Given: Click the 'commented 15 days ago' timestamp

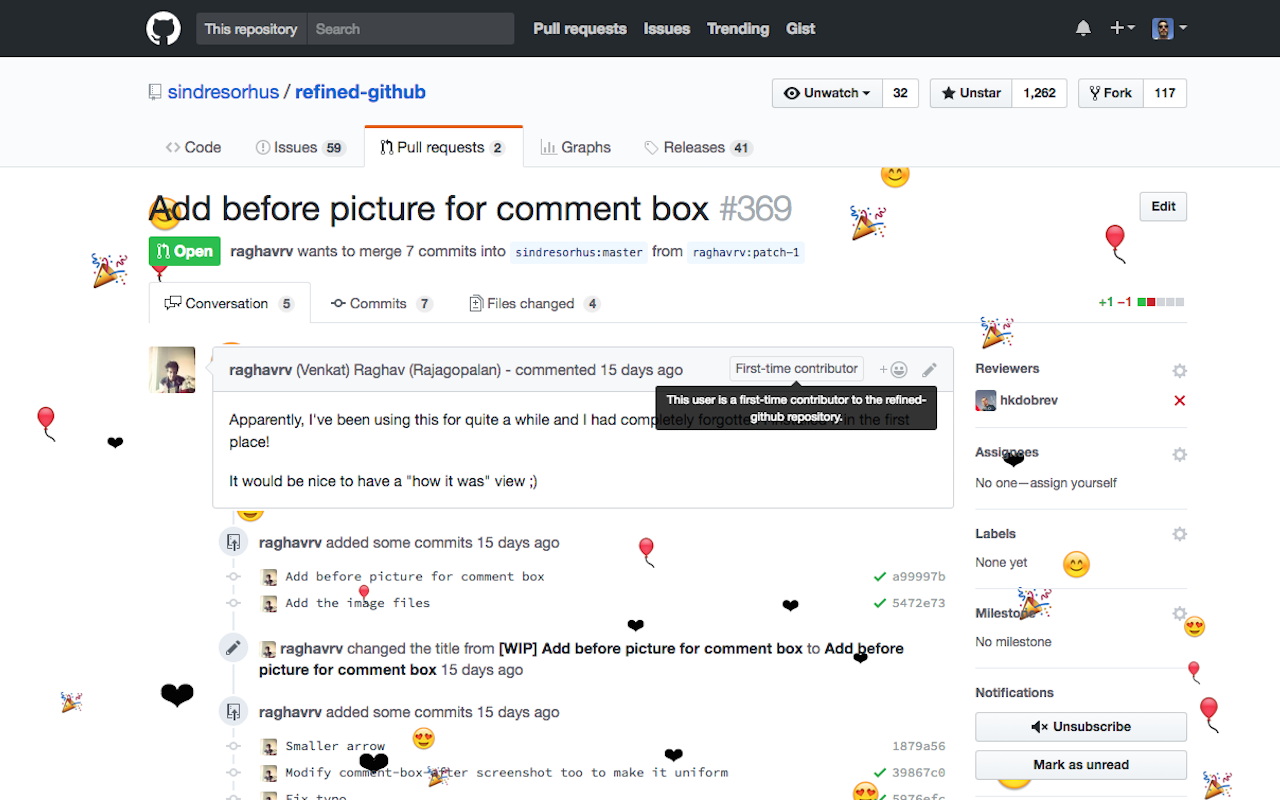Looking at the screenshot, I should pyautogui.click(x=598, y=370).
